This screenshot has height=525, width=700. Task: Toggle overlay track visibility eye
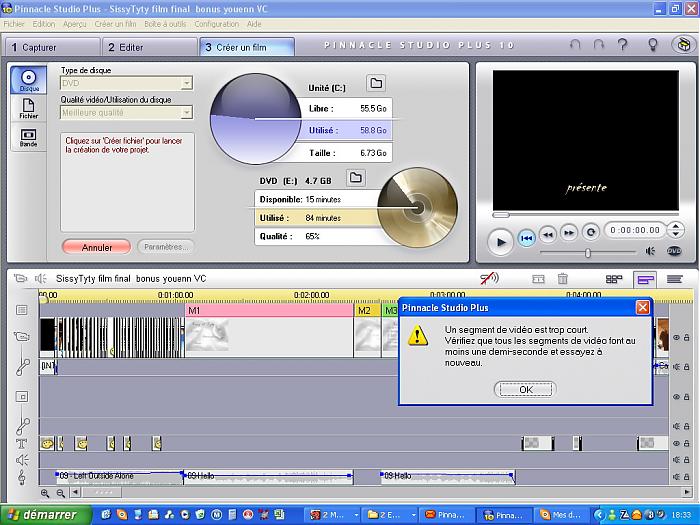pos(676,396)
